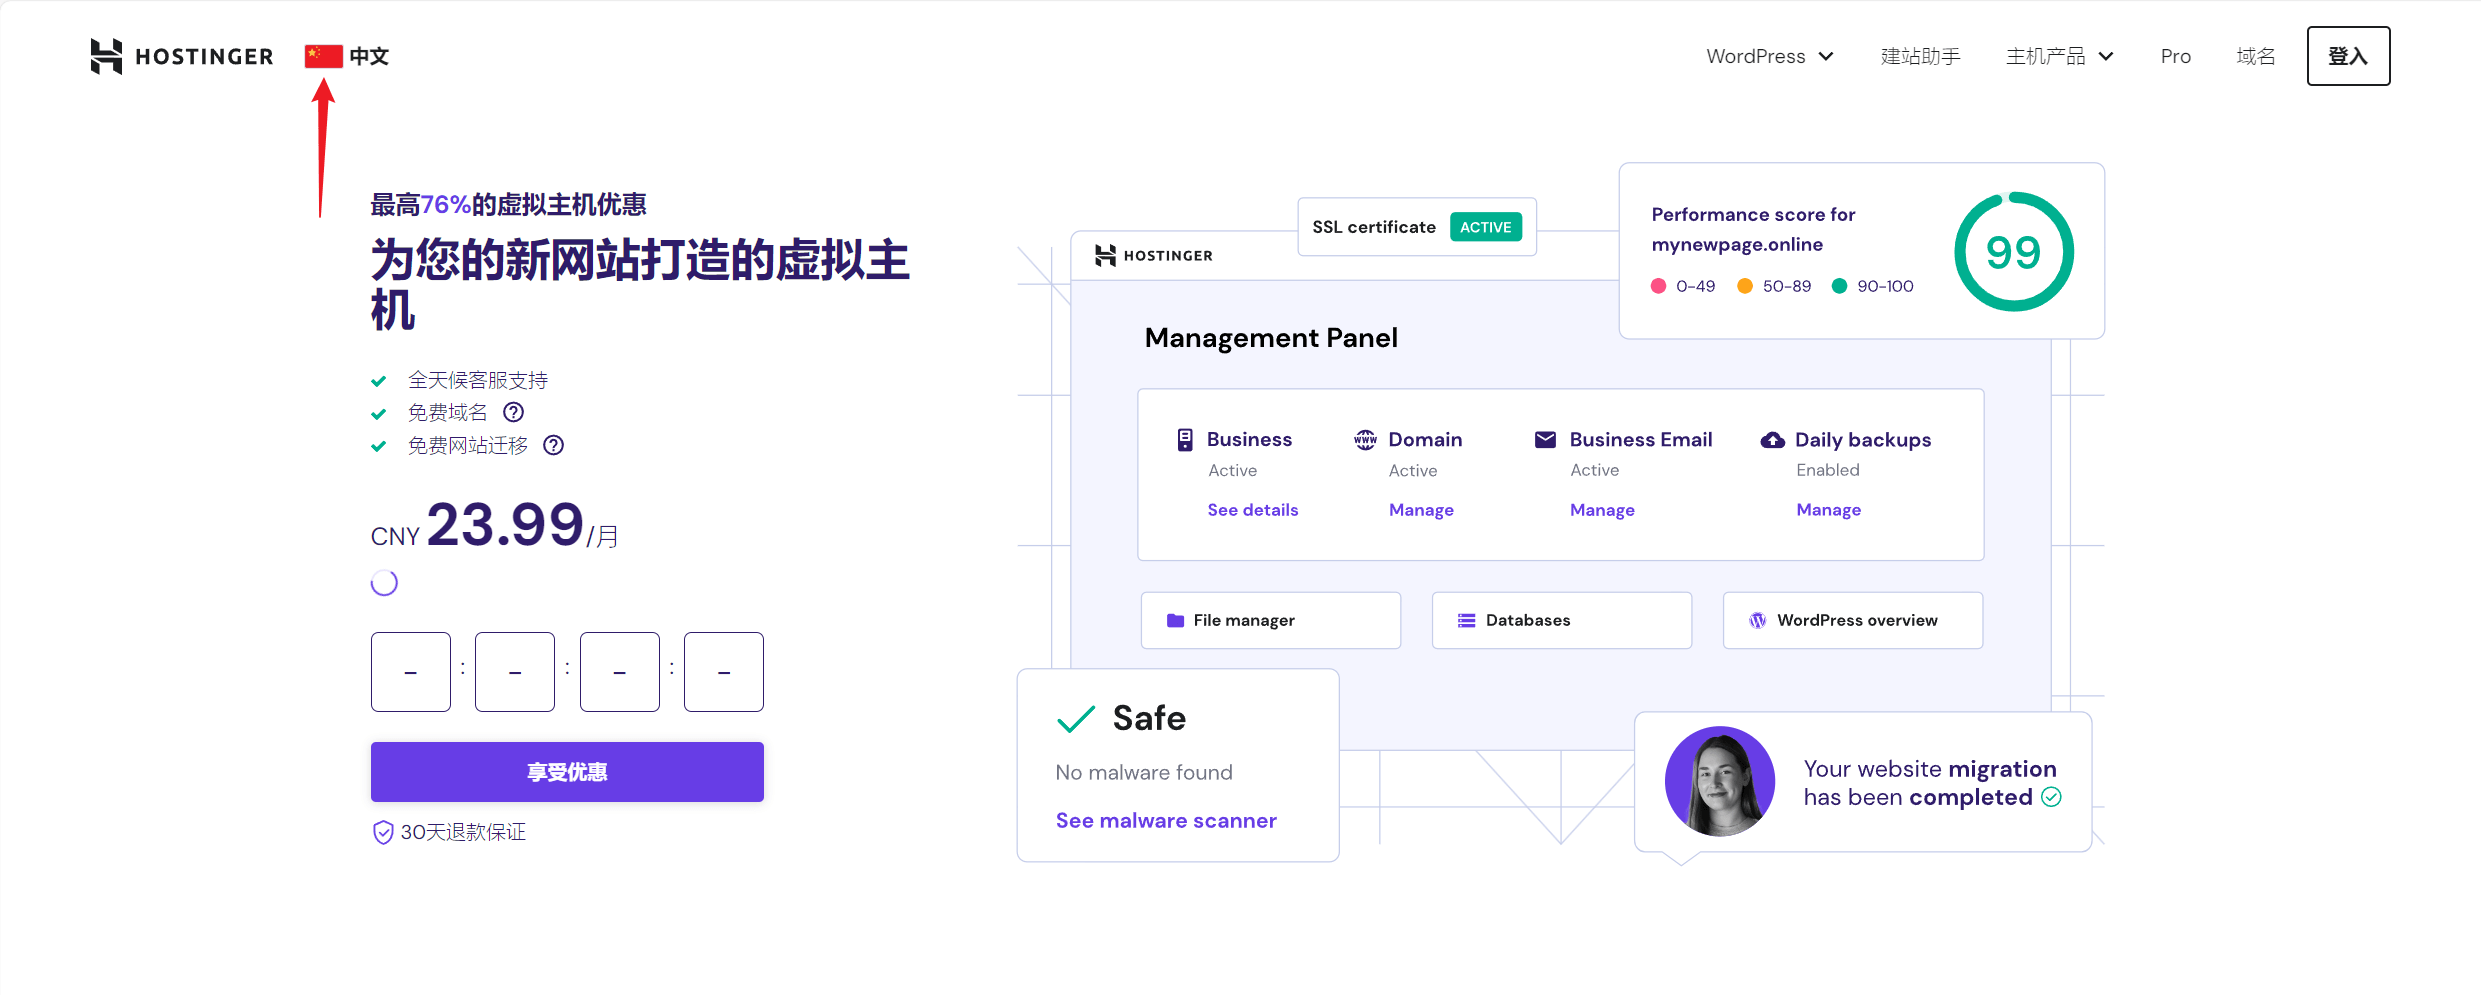Screen dimensions: 2481x995
Task: Click the green check next to 免费域名
Action: 378,414
